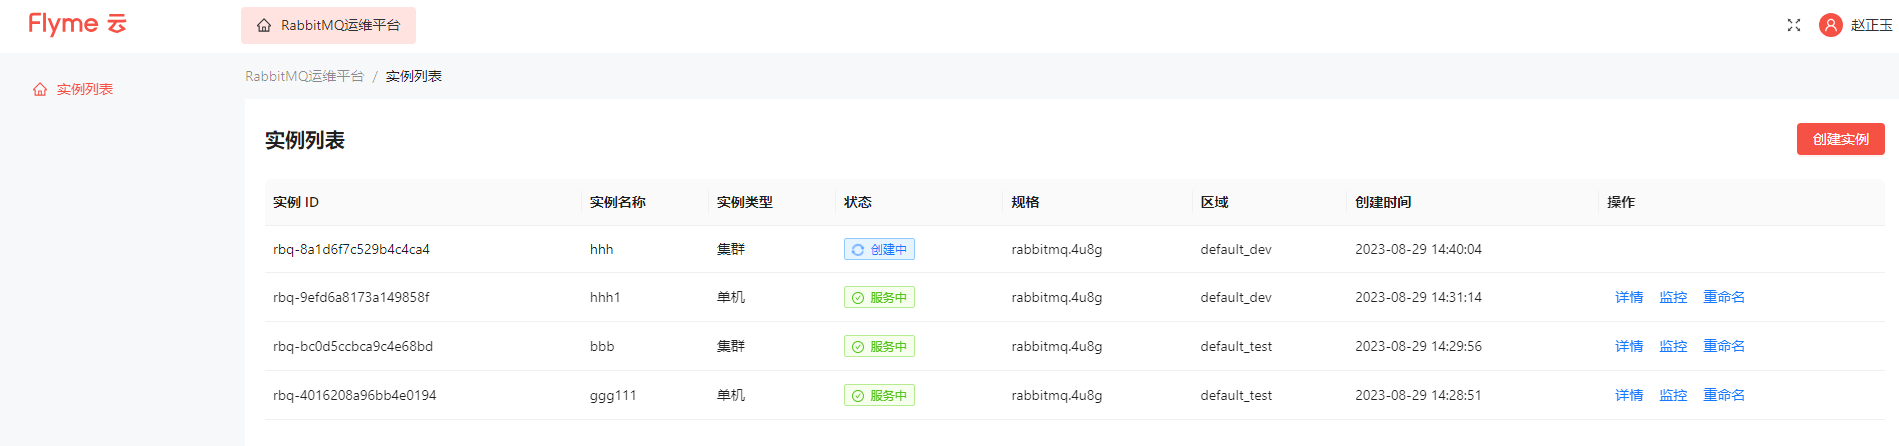
Task: Click the home icon in RabbitMQ运维平台 tab
Action: (264, 26)
